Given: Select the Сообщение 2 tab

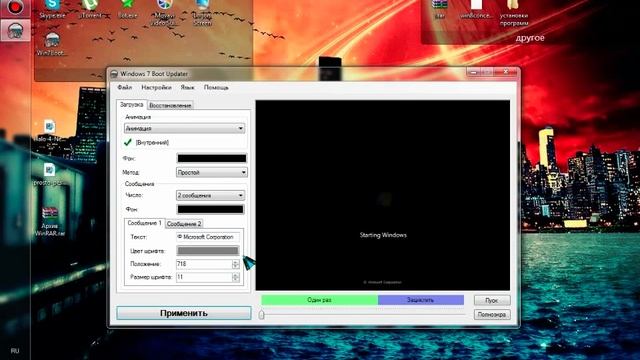Looking at the screenshot, I should click(x=184, y=224).
